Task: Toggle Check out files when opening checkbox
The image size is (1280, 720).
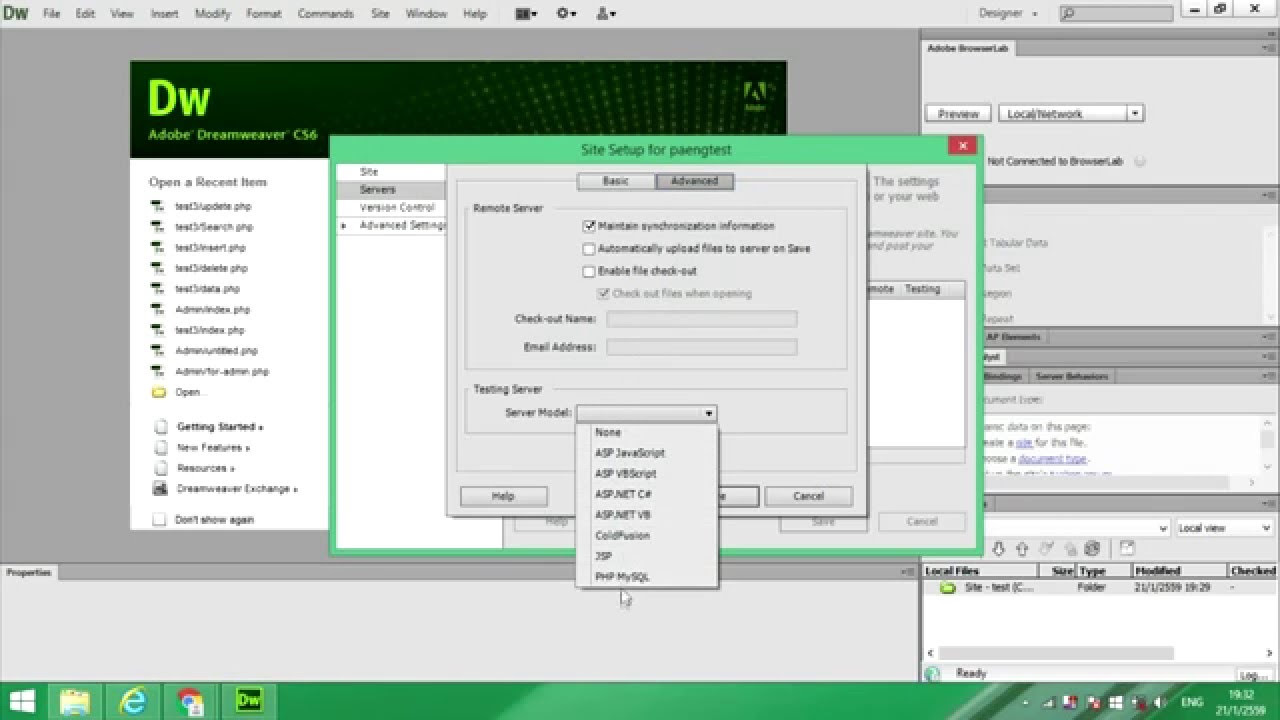Action: 603,294
